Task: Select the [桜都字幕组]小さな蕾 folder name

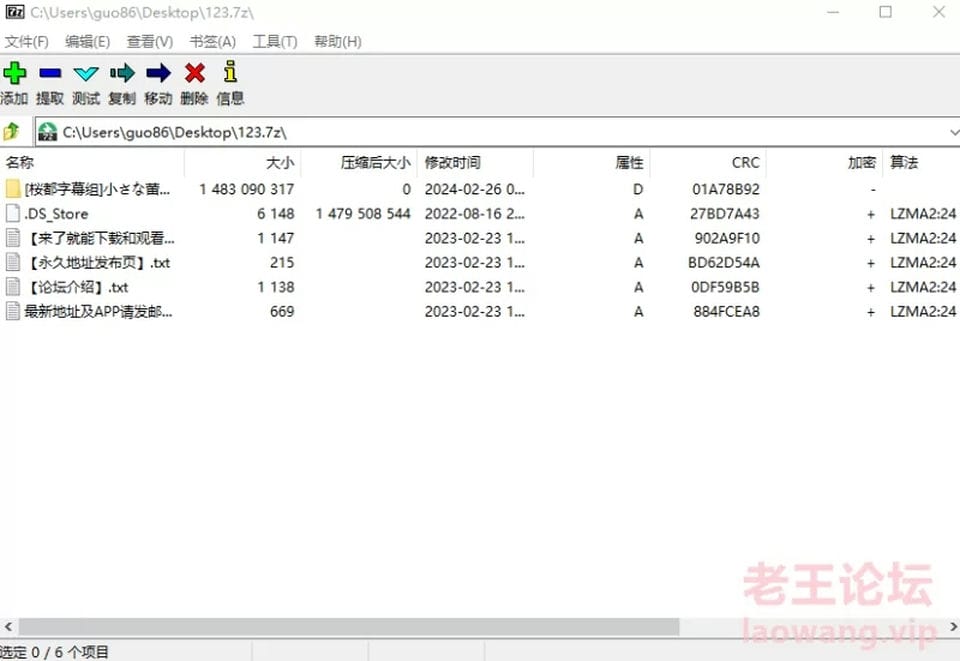Action: coord(97,189)
